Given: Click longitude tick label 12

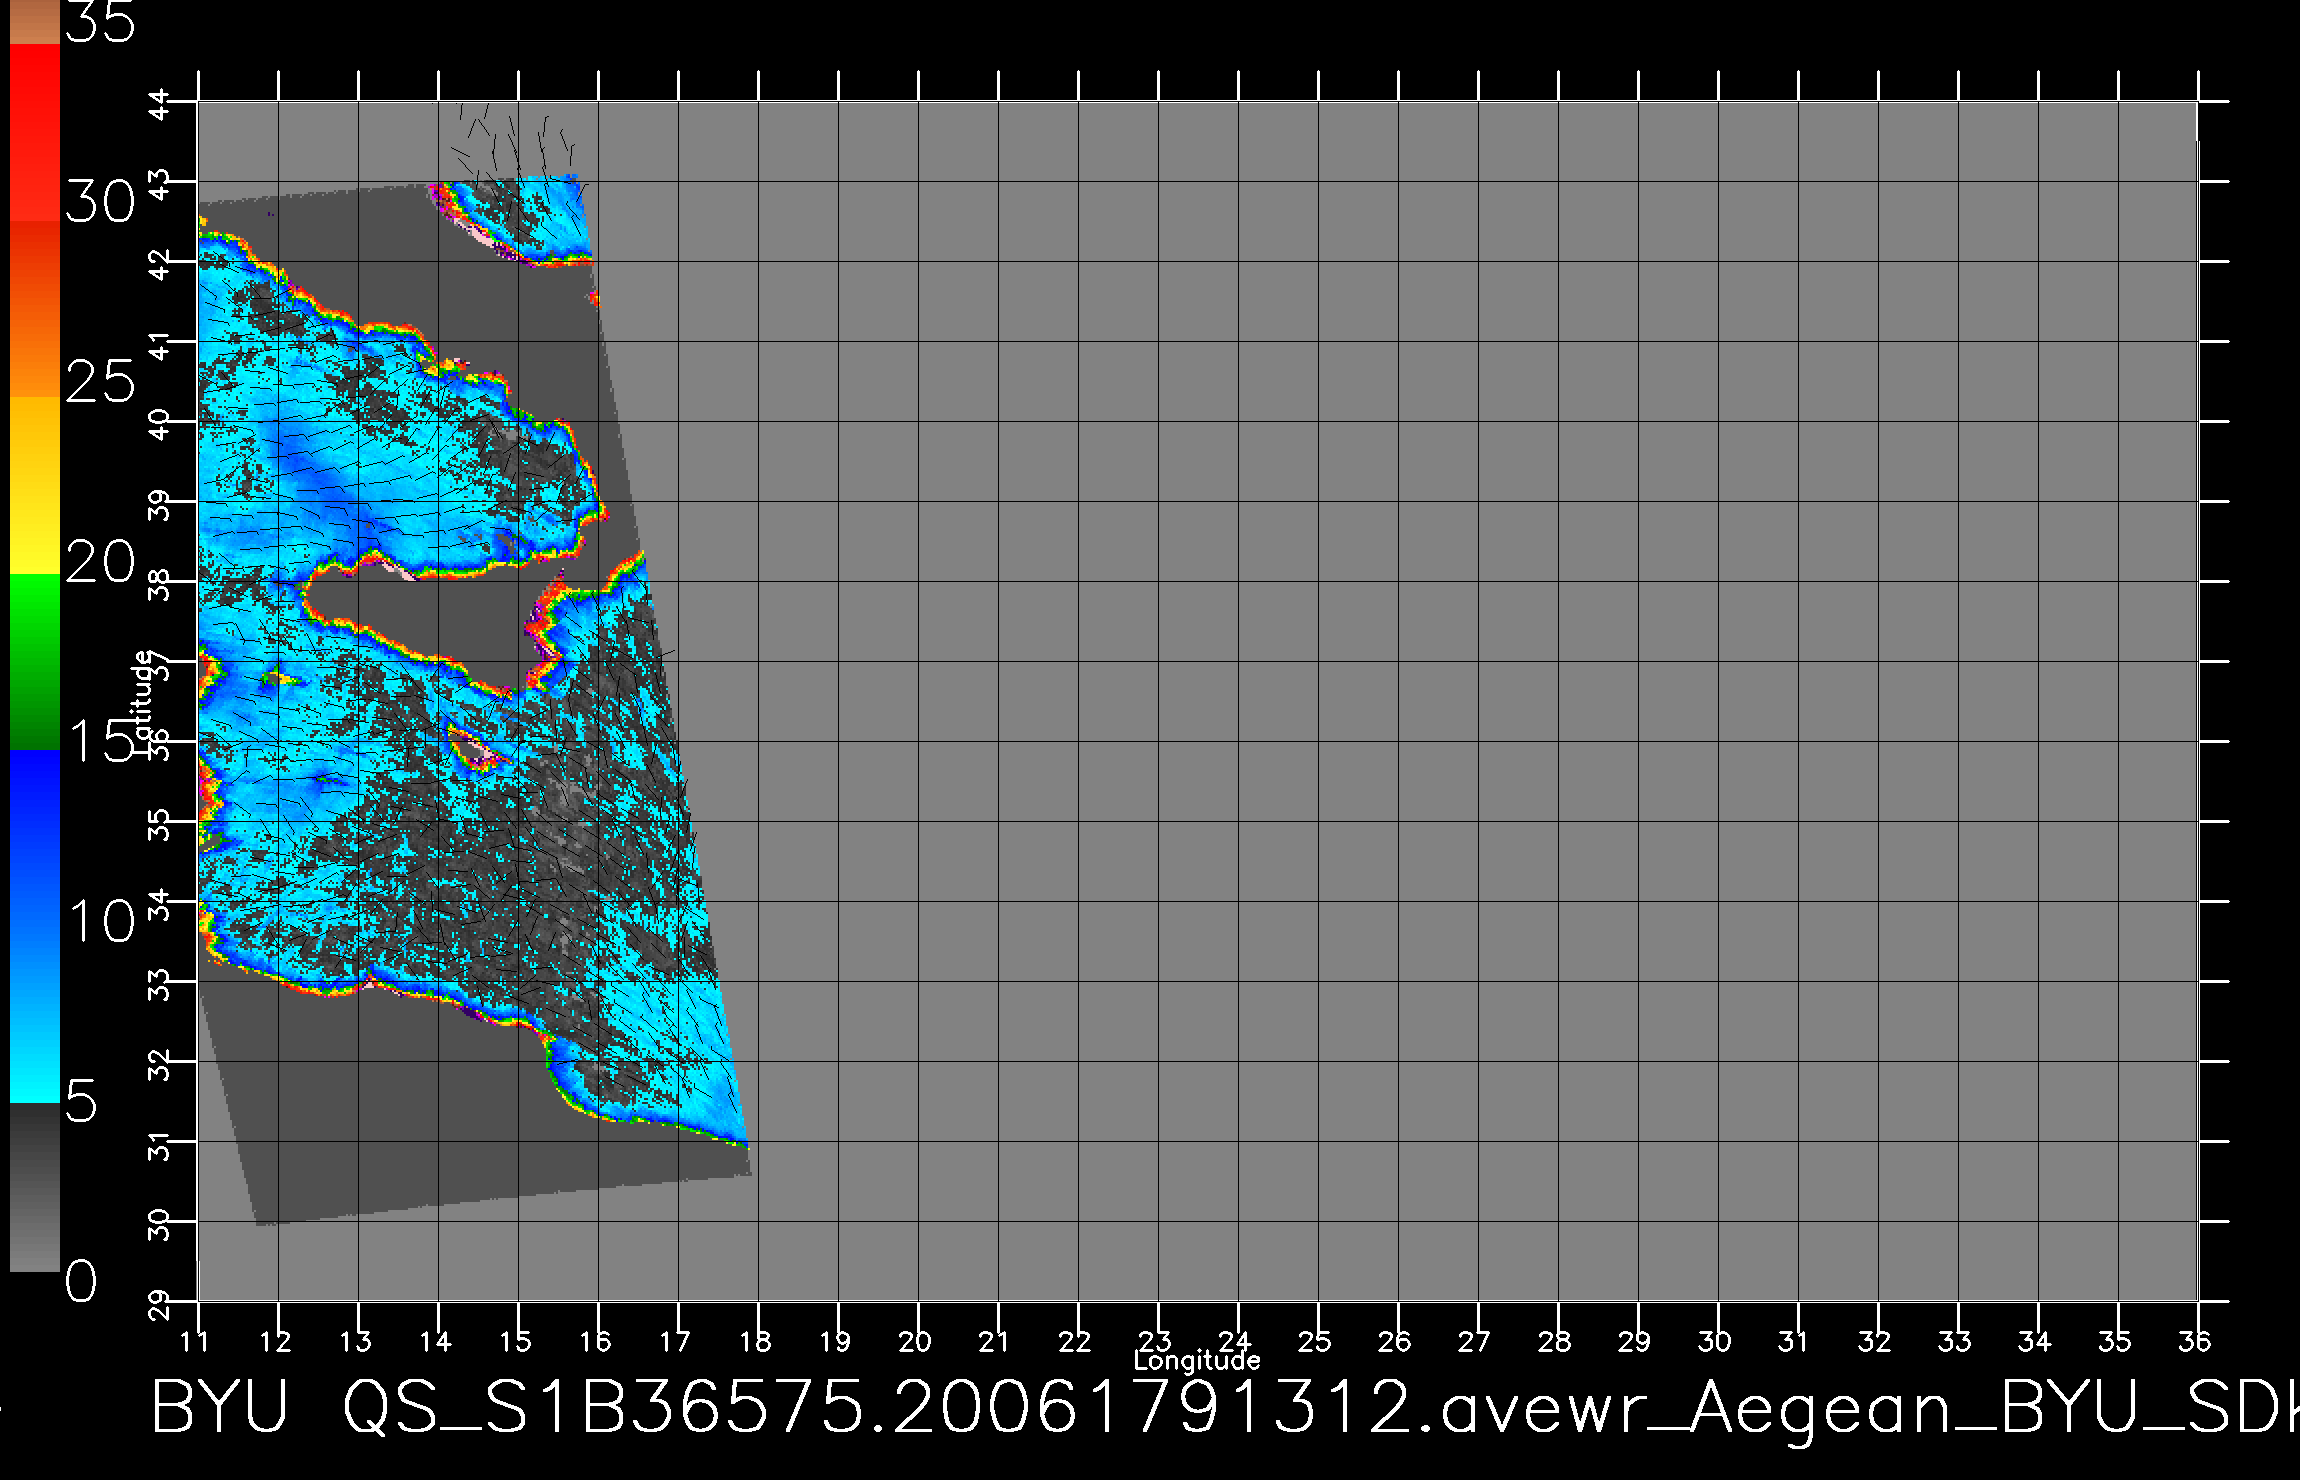Looking at the screenshot, I should tap(275, 1341).
